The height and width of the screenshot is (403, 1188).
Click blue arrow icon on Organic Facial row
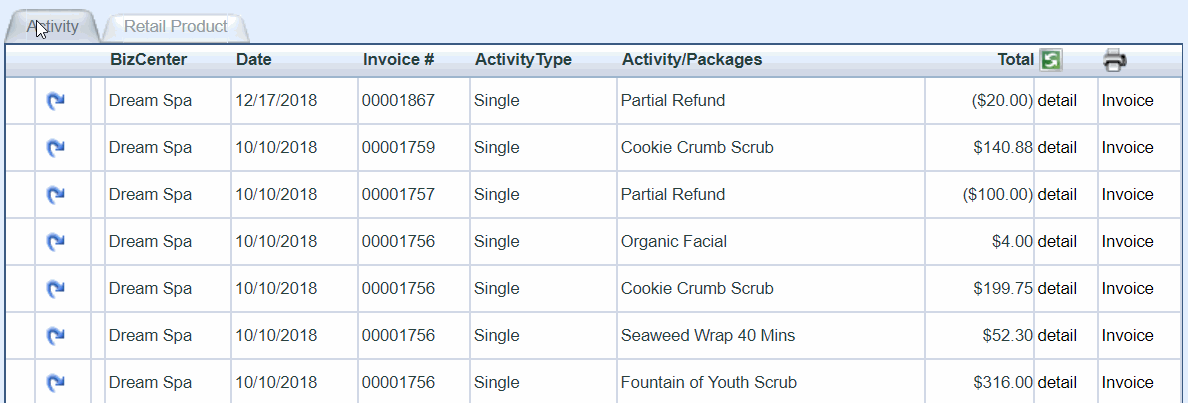(55, 242)
